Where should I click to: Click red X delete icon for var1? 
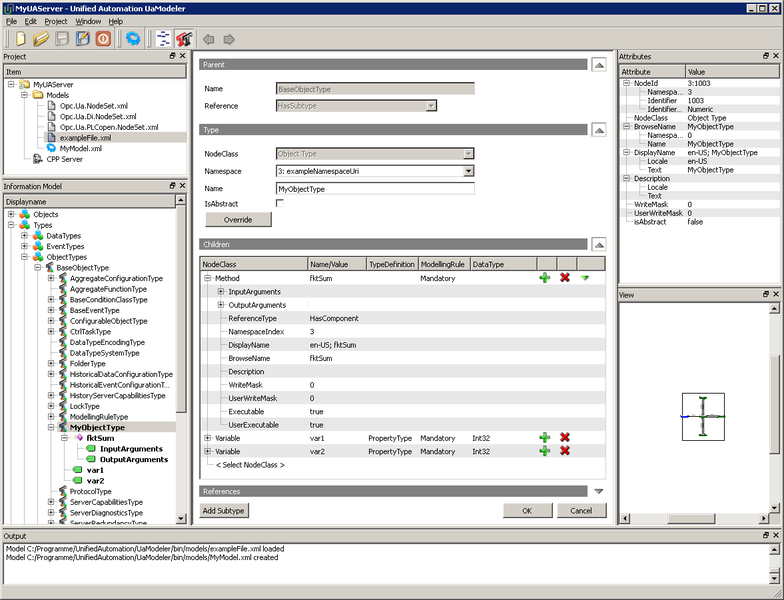point(565,437)
